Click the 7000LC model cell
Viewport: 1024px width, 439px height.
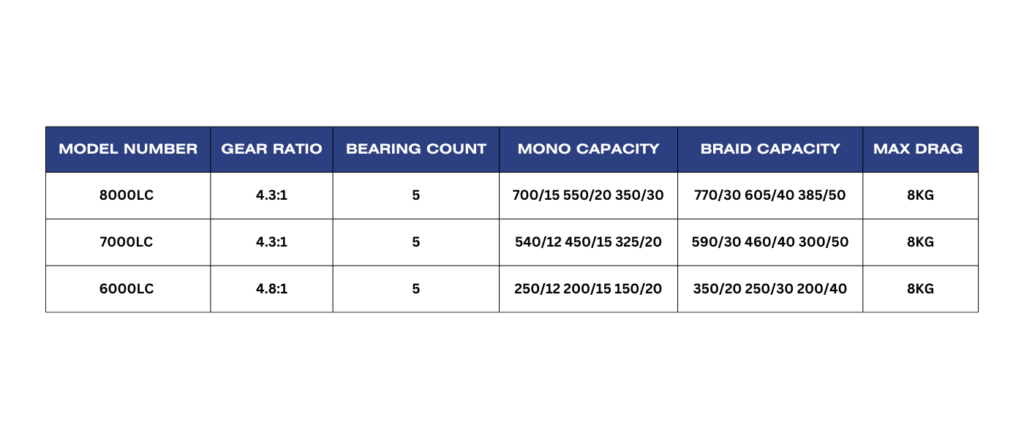click(x=128, y=242)
